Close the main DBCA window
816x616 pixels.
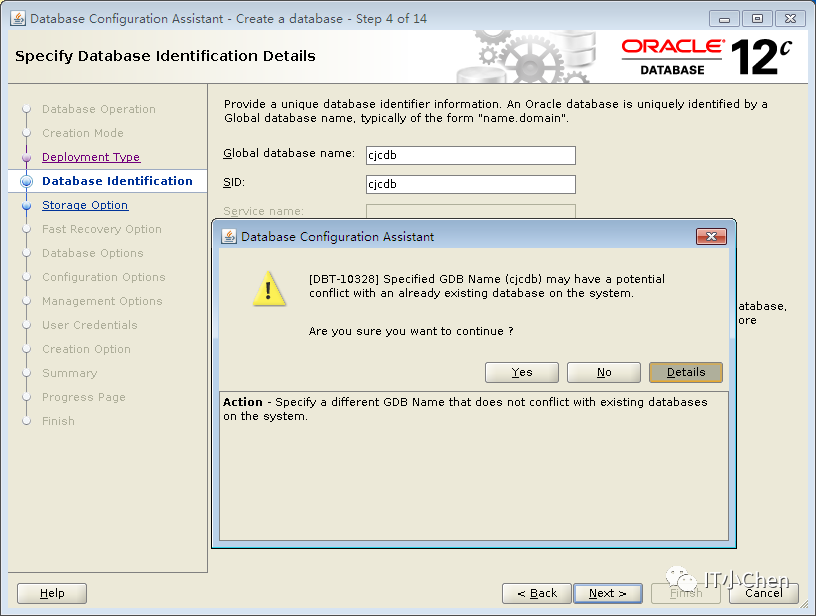(x=790, y=19)
